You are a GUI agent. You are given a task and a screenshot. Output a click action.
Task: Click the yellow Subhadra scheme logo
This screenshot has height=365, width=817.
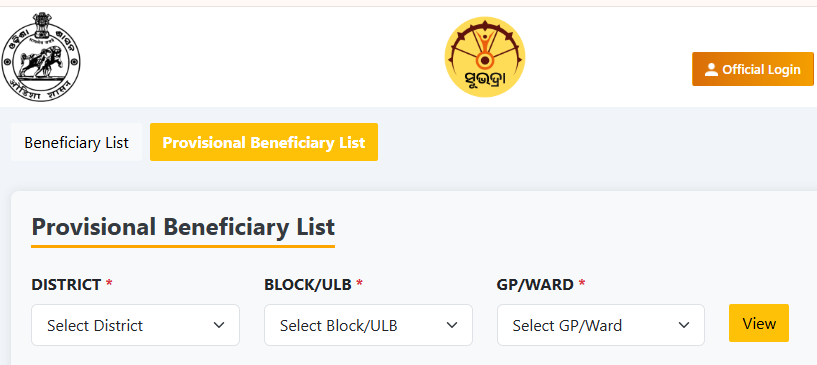click(485, 57)
